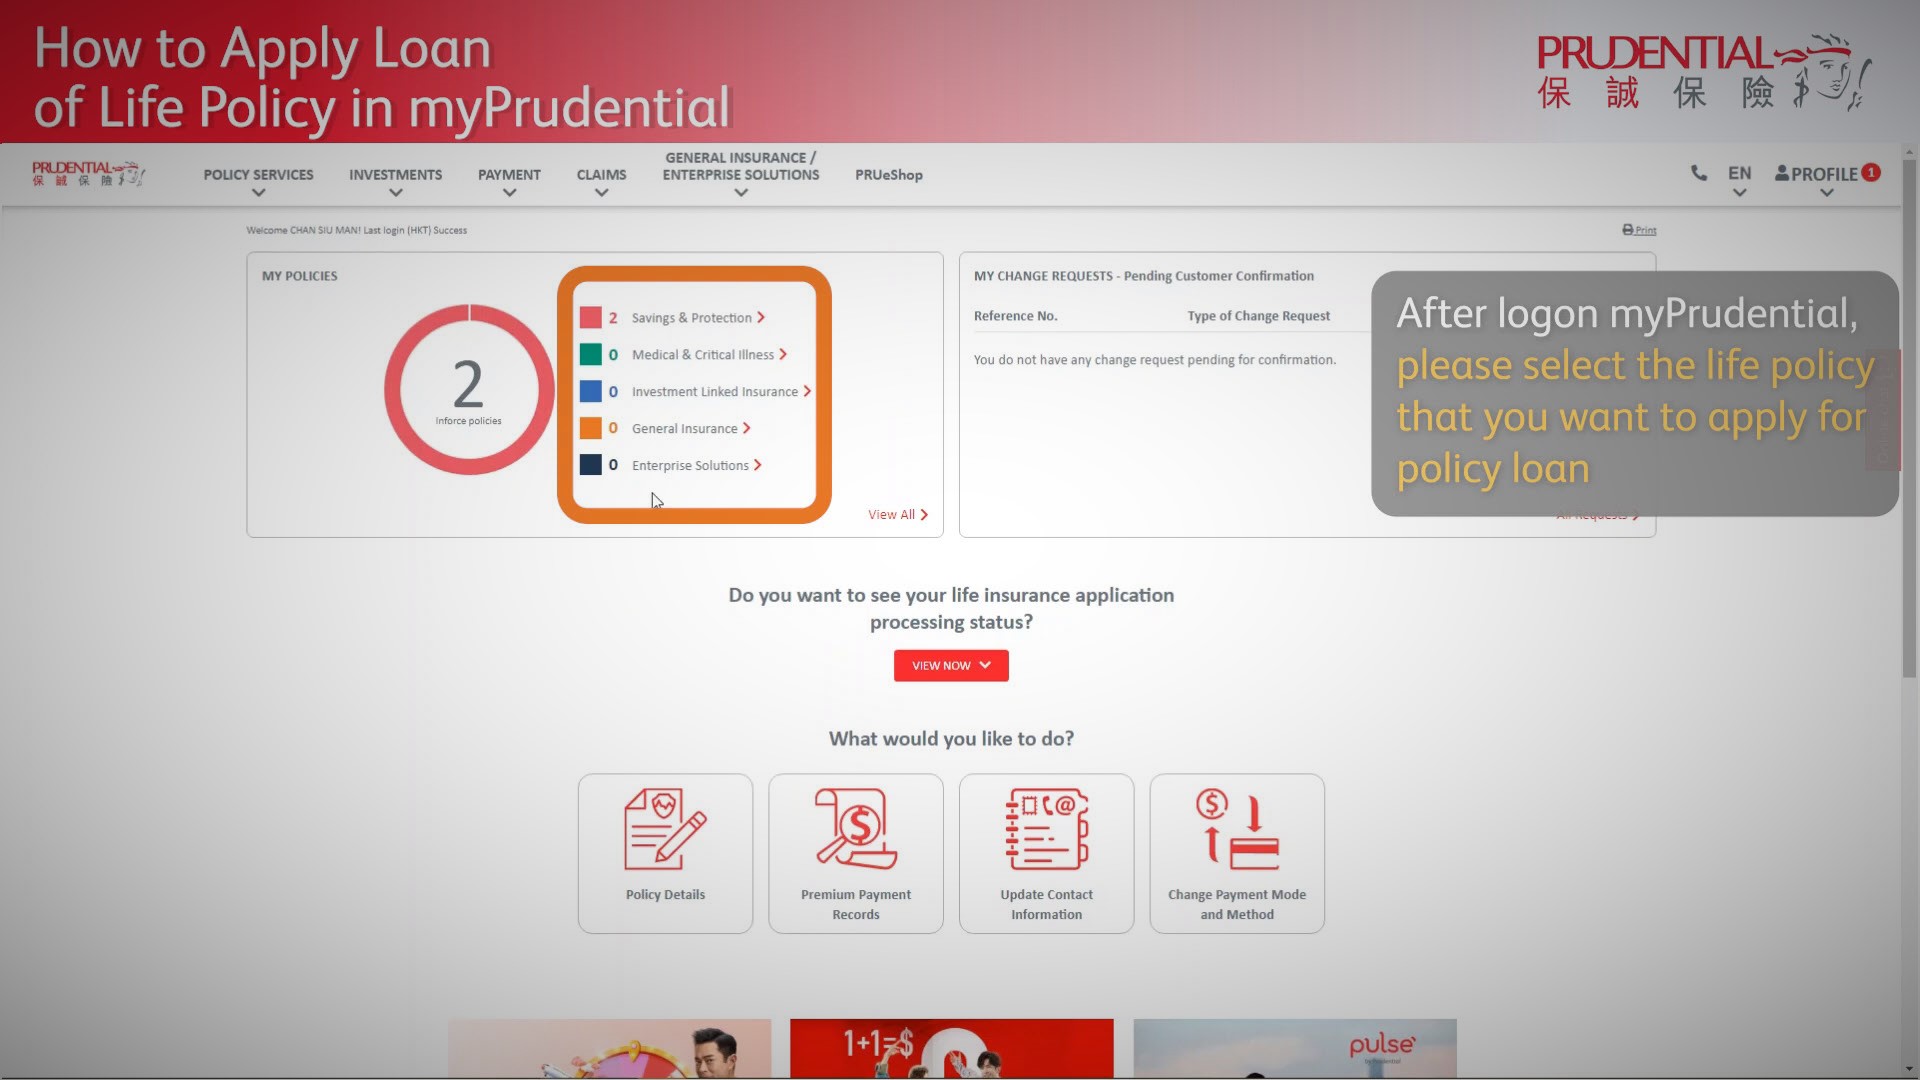Open the Policy Details pencil-document icon
1920x1080 pixels.
(665, 829)
